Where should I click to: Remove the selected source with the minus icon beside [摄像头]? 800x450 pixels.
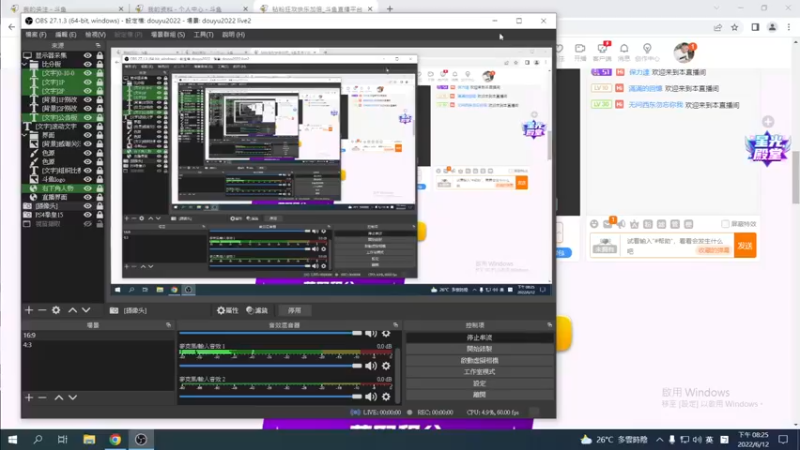pyautogui.click(x=42, y=310)
